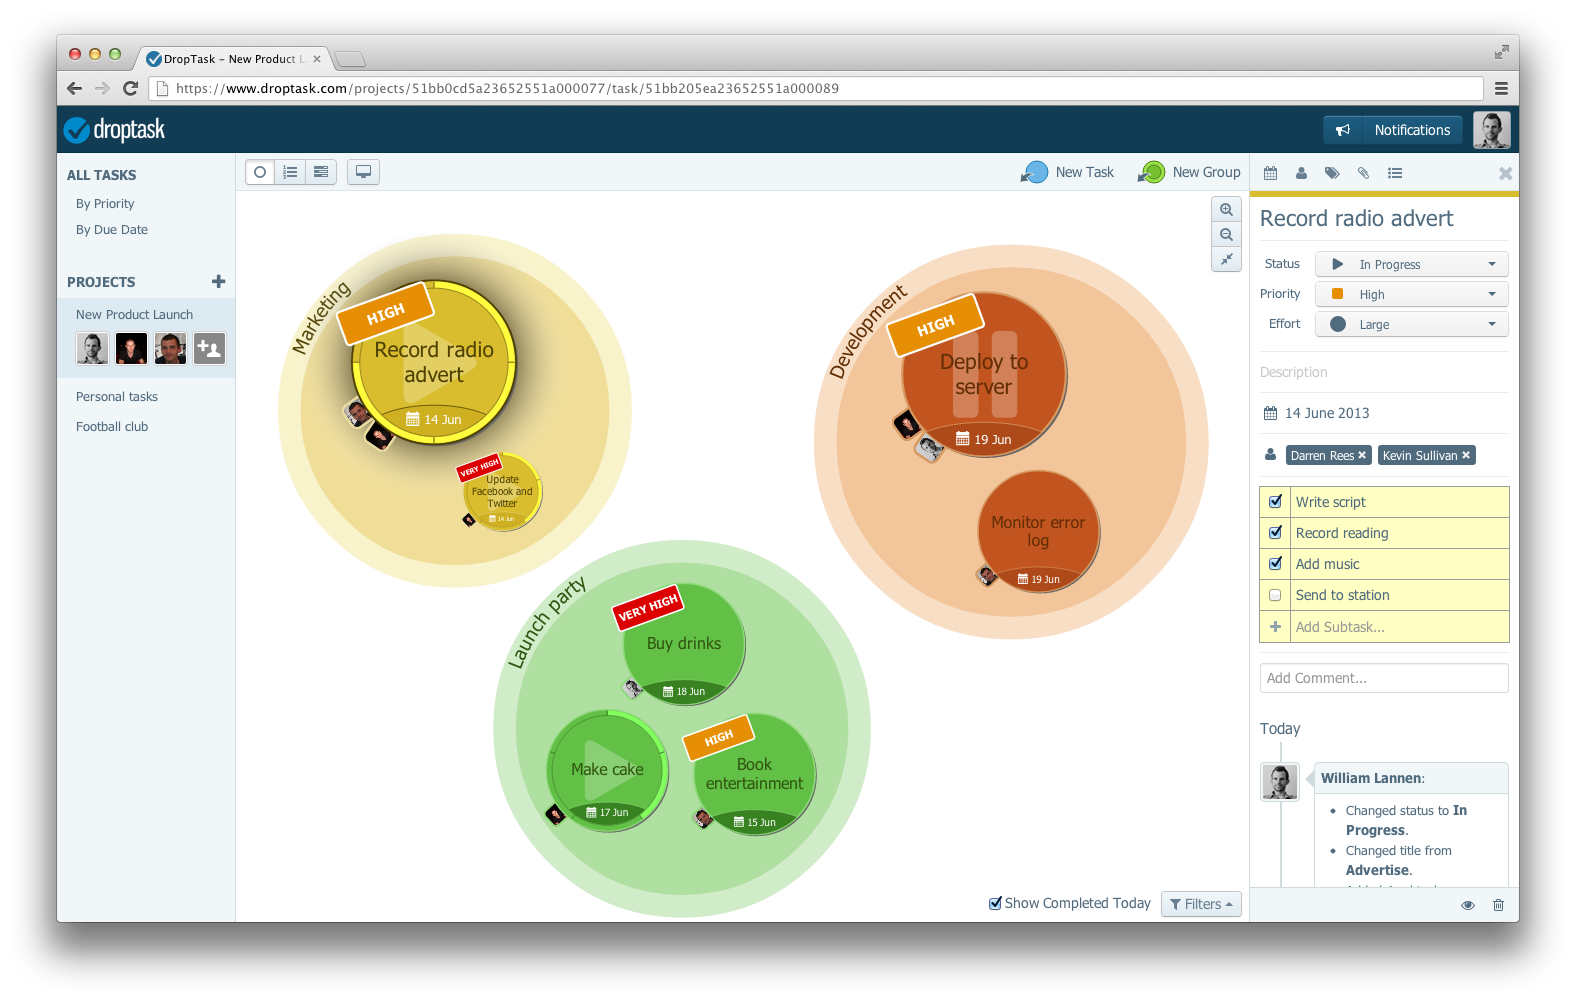Delete task using the trash icon

[1498, 905]
